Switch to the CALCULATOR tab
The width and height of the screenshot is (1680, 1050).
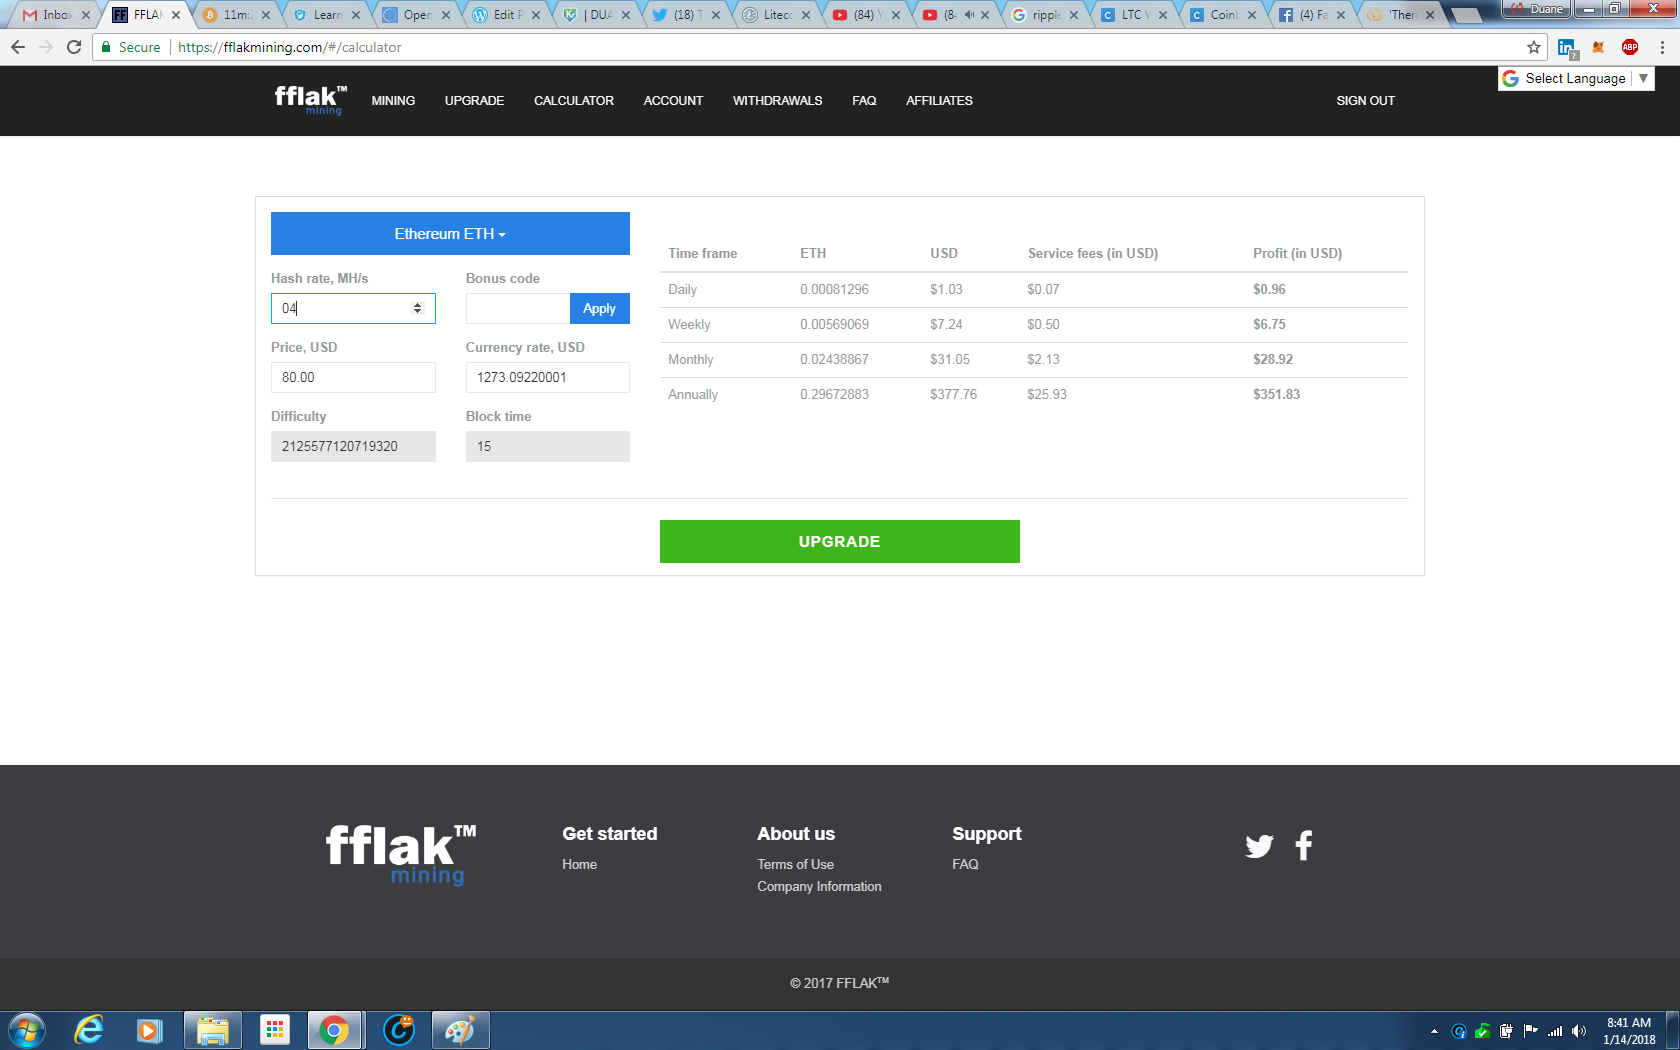click(x=574, y=100)
